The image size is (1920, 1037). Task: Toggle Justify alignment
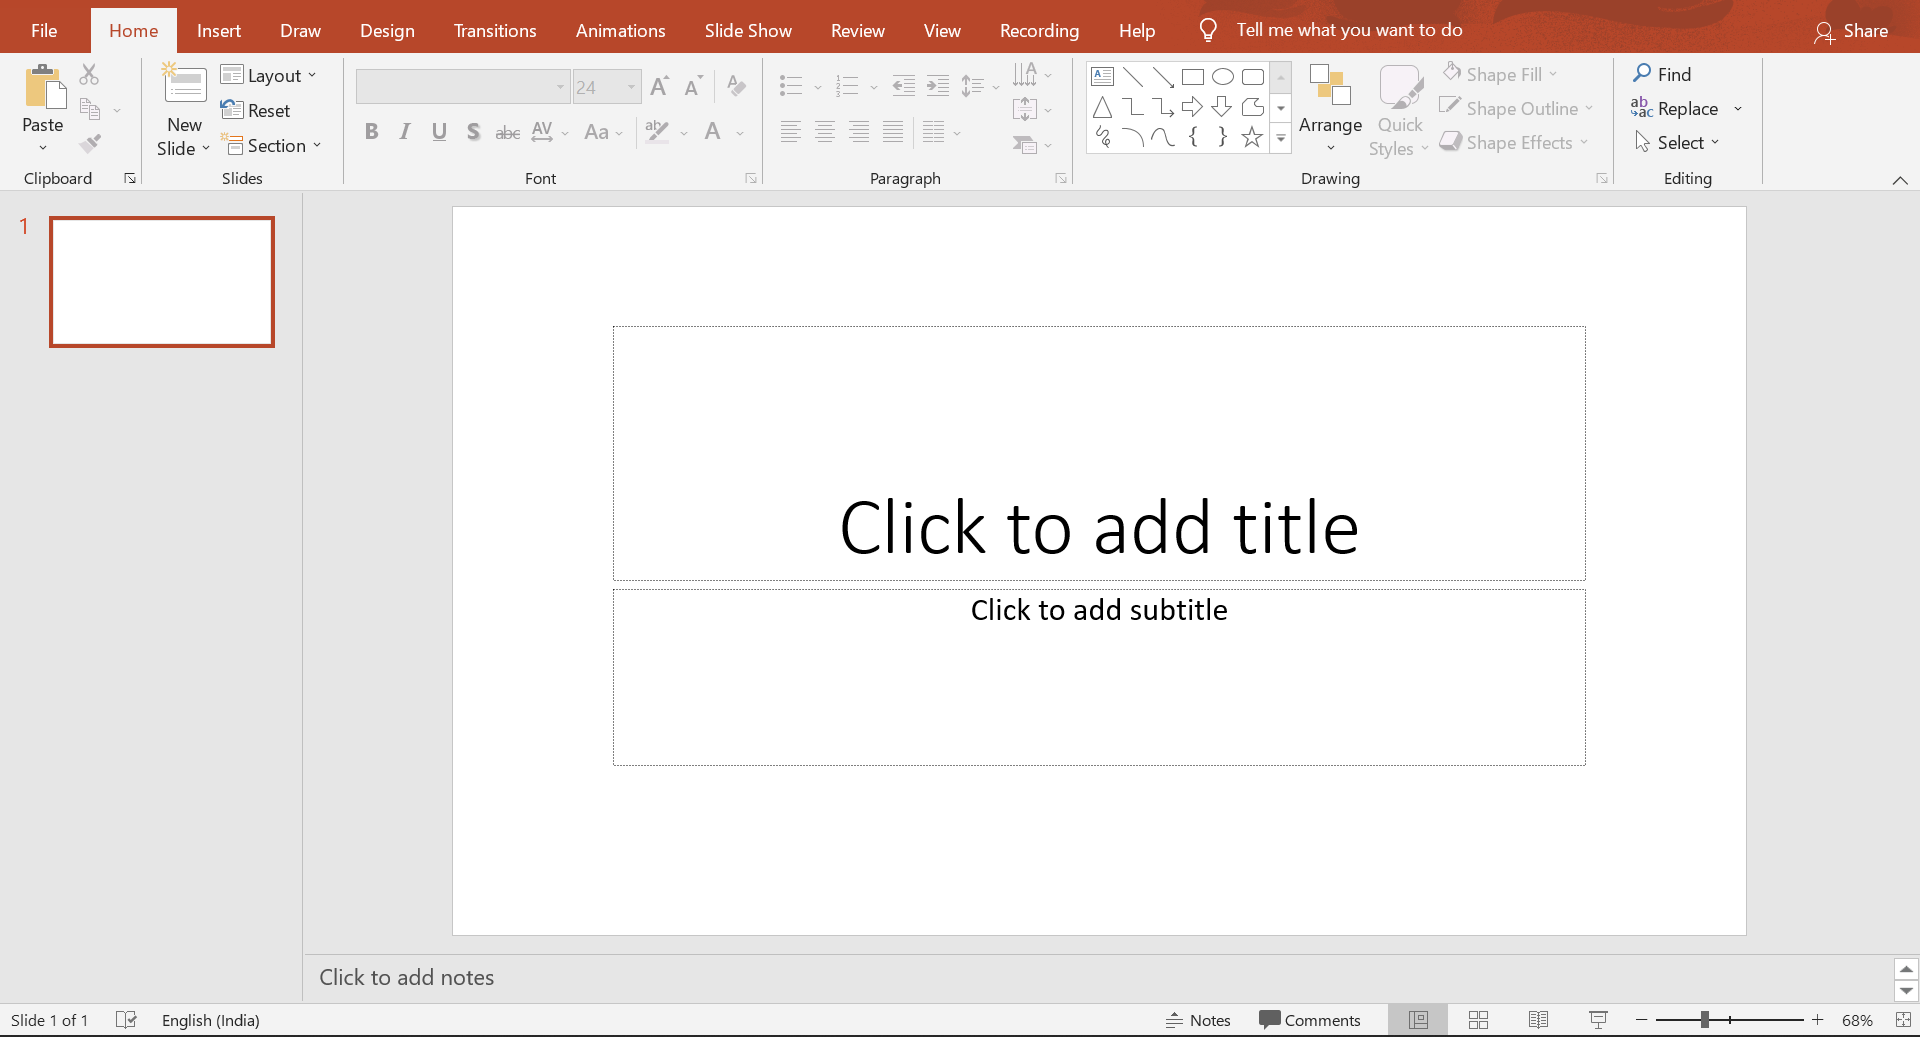(x=892, y=132)
